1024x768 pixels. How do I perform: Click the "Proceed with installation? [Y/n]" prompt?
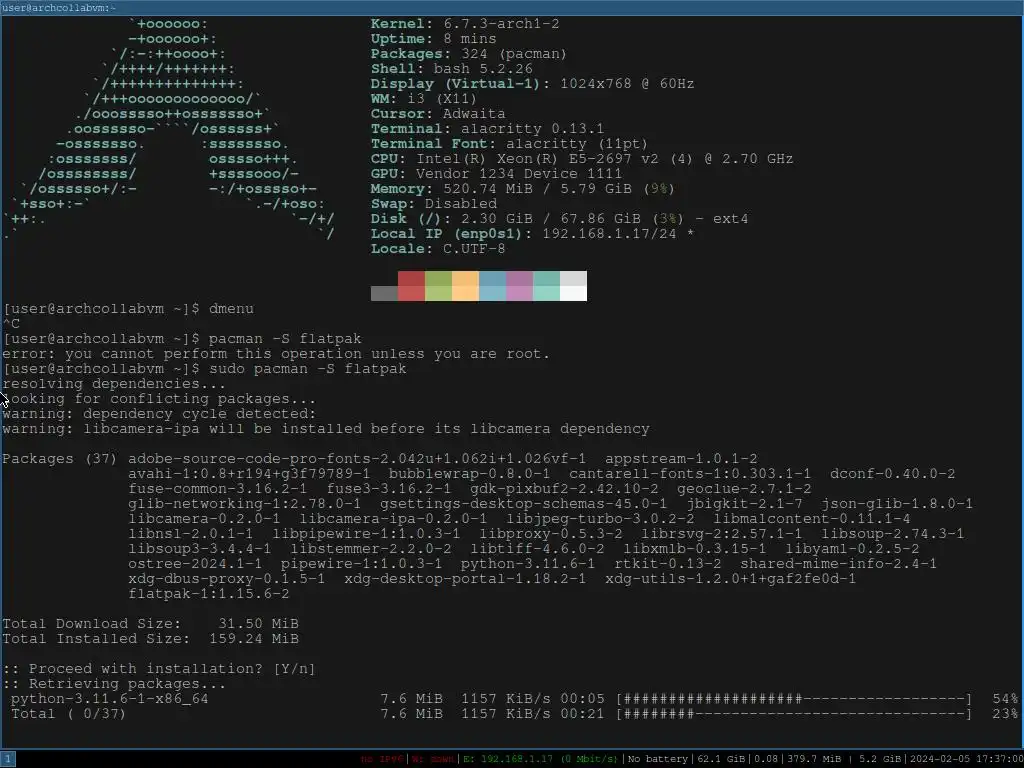159,669
